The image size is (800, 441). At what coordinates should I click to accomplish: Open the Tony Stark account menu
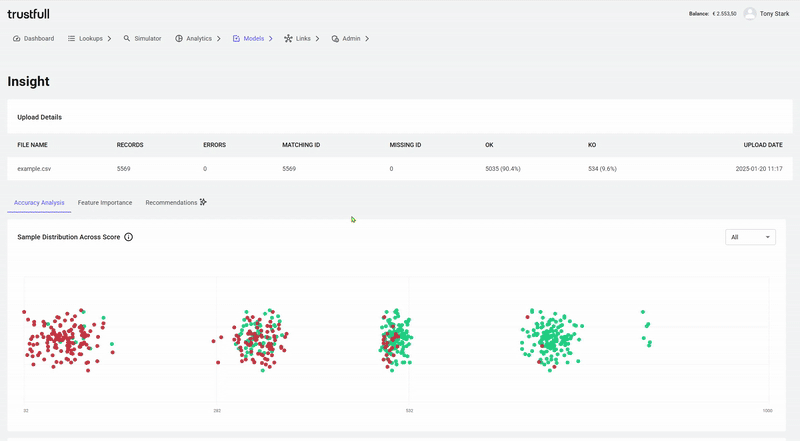[x=774, y=14]
